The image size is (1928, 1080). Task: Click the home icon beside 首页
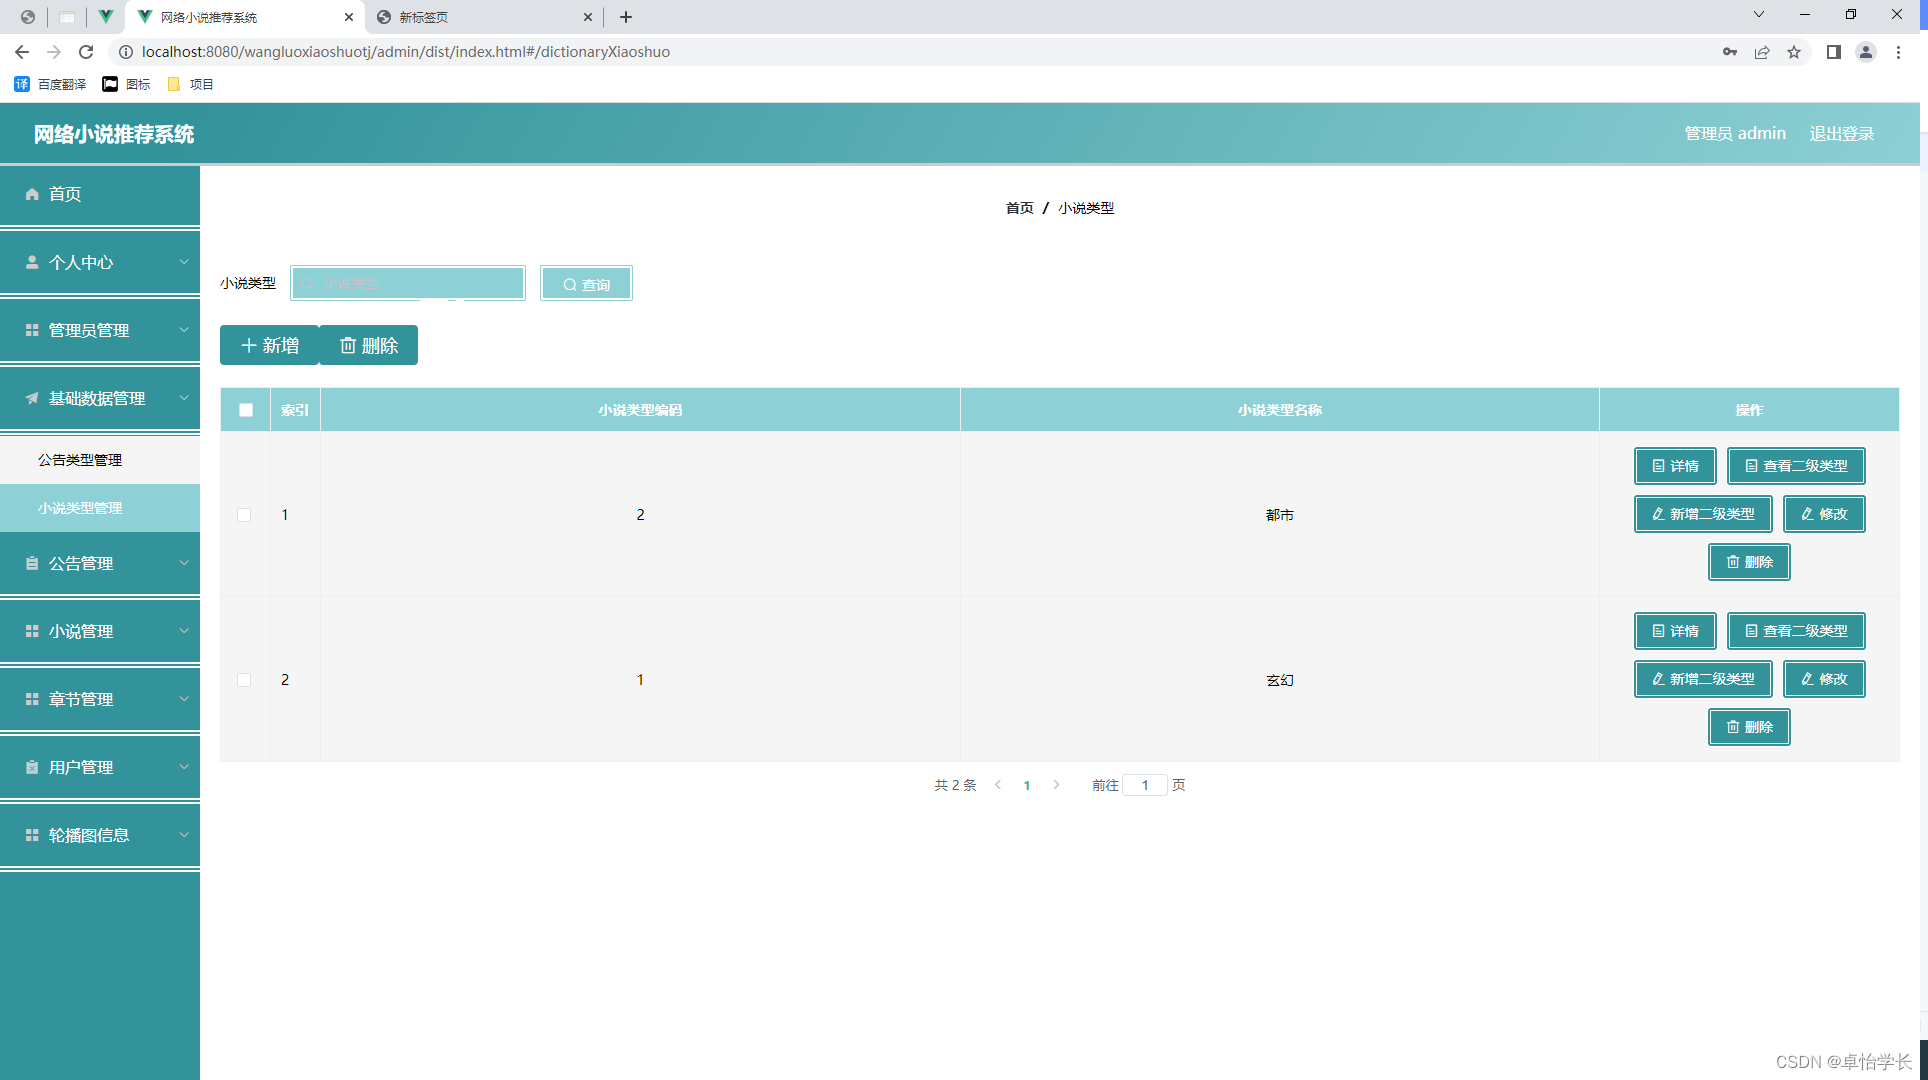pos(32,194)
